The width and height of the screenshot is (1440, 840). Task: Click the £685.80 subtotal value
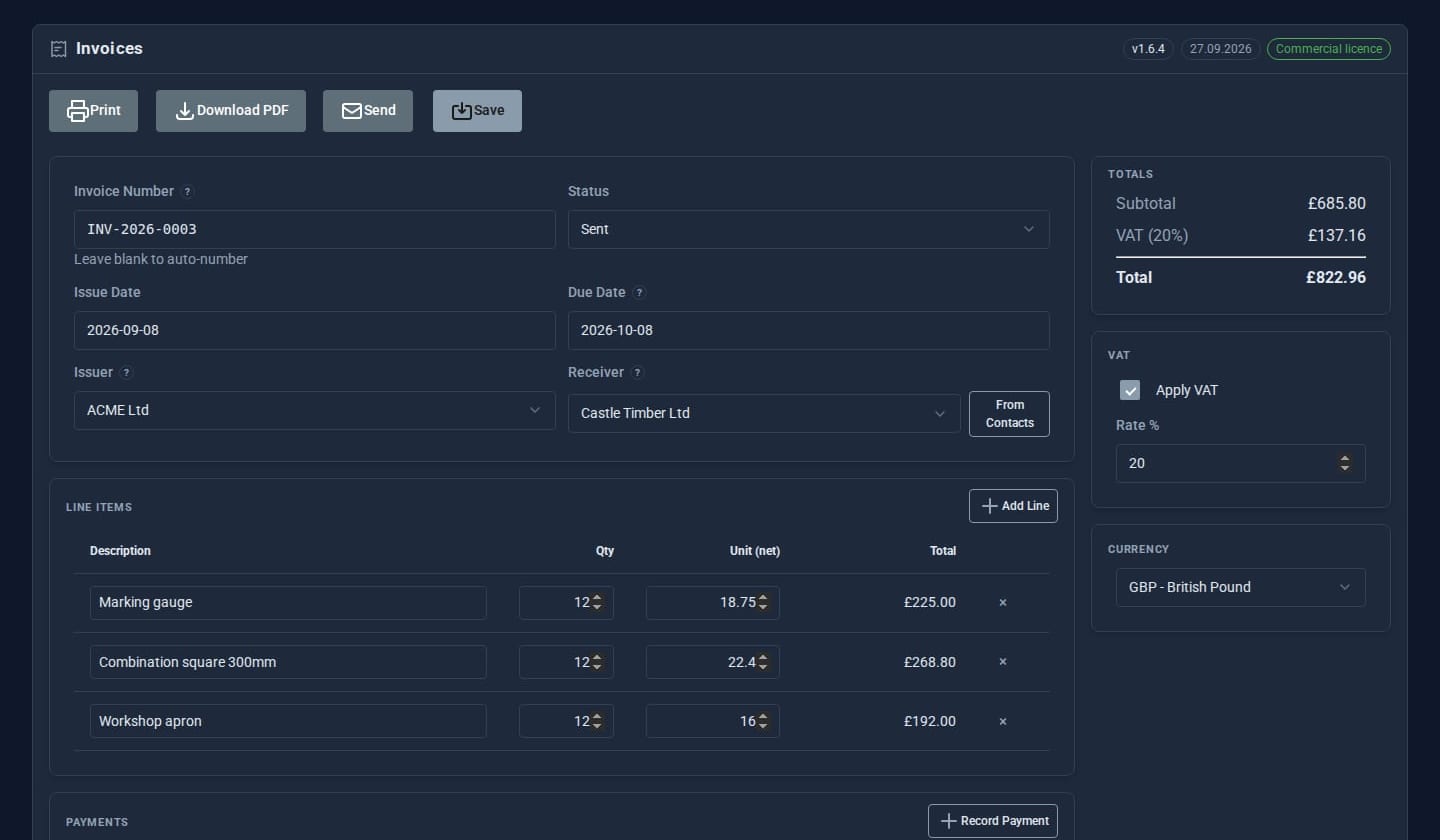(1336, 204)
